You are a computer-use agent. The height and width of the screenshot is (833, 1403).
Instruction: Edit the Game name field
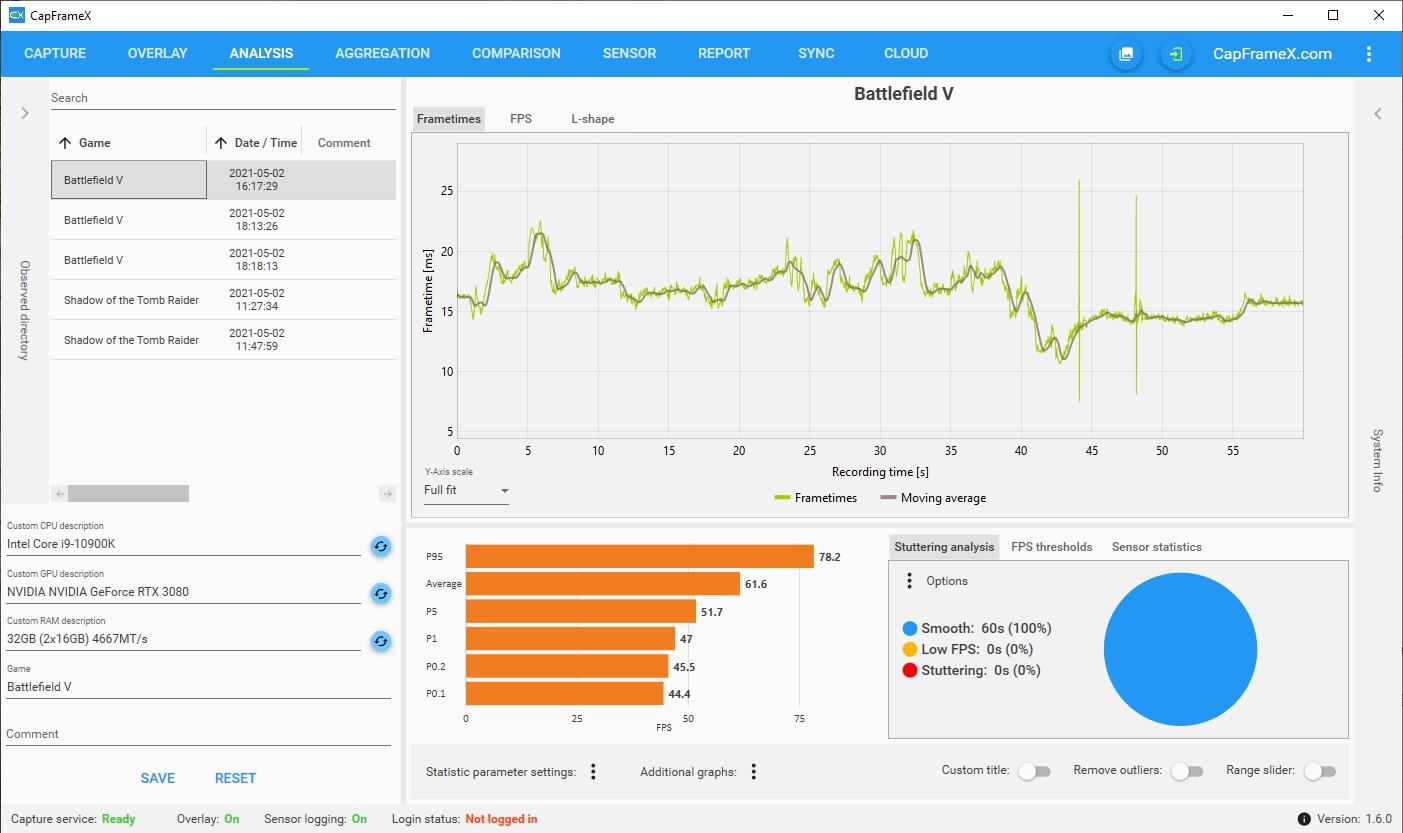[x=198, y=687]
